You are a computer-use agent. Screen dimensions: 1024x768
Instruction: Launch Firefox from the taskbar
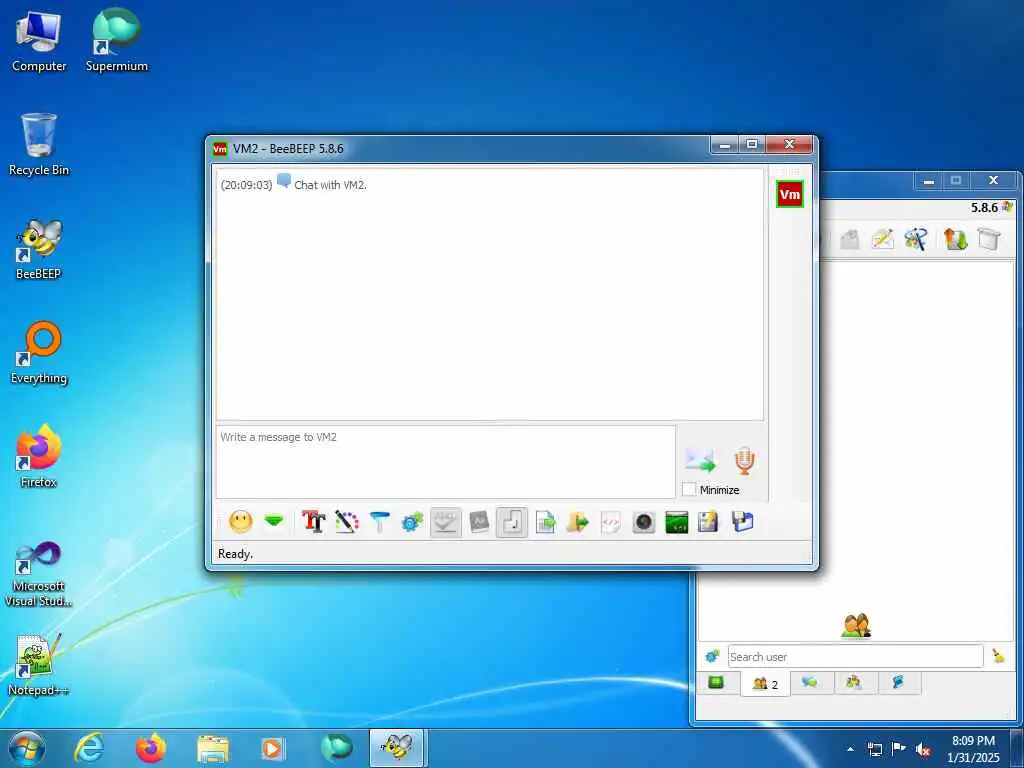point(150,748)
